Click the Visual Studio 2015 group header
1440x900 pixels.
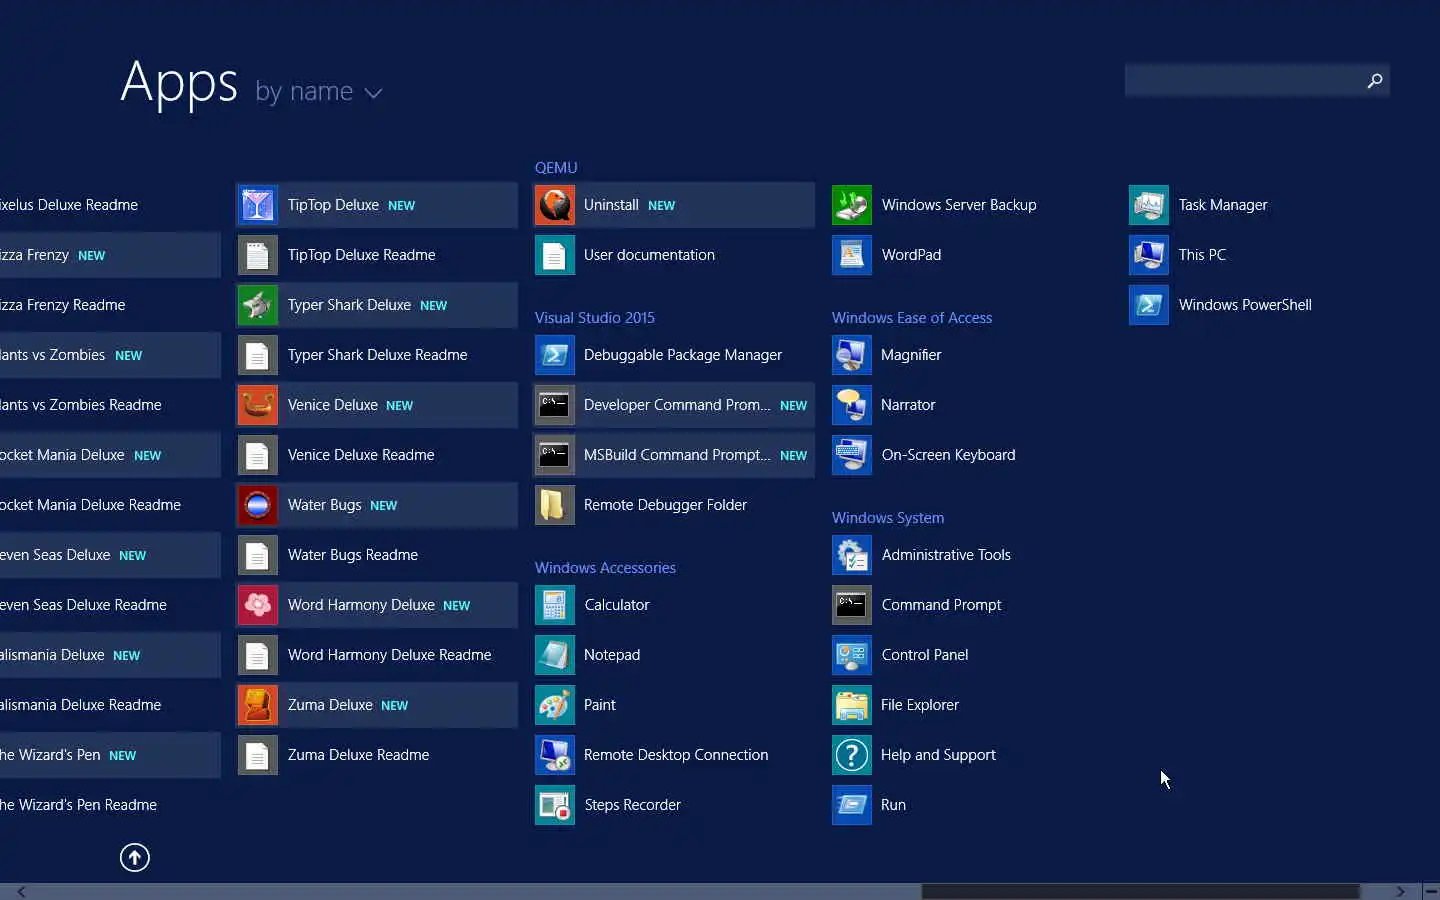(x=595, y=318)
